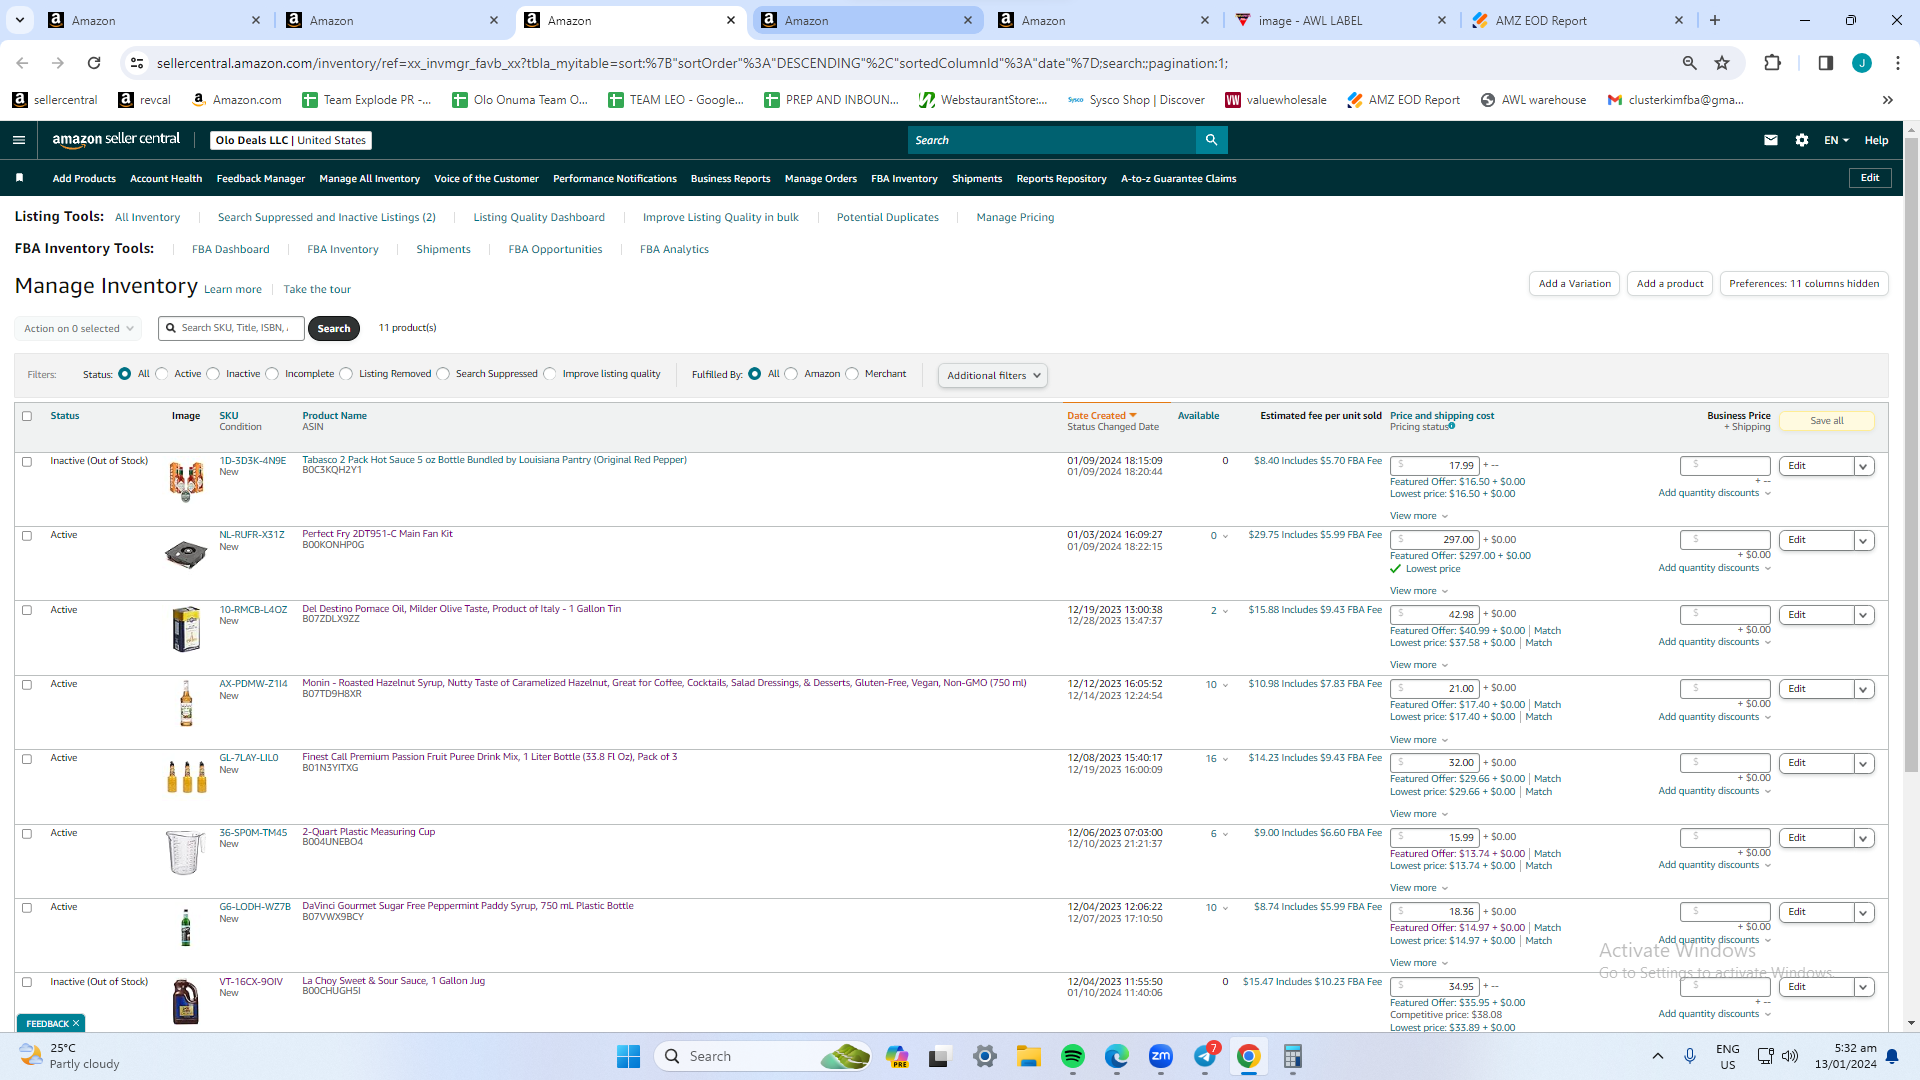This screenshot has width=1920, height=1080.
Task: Open Zoom from the taskbar
Action: coord(1161,1056)
